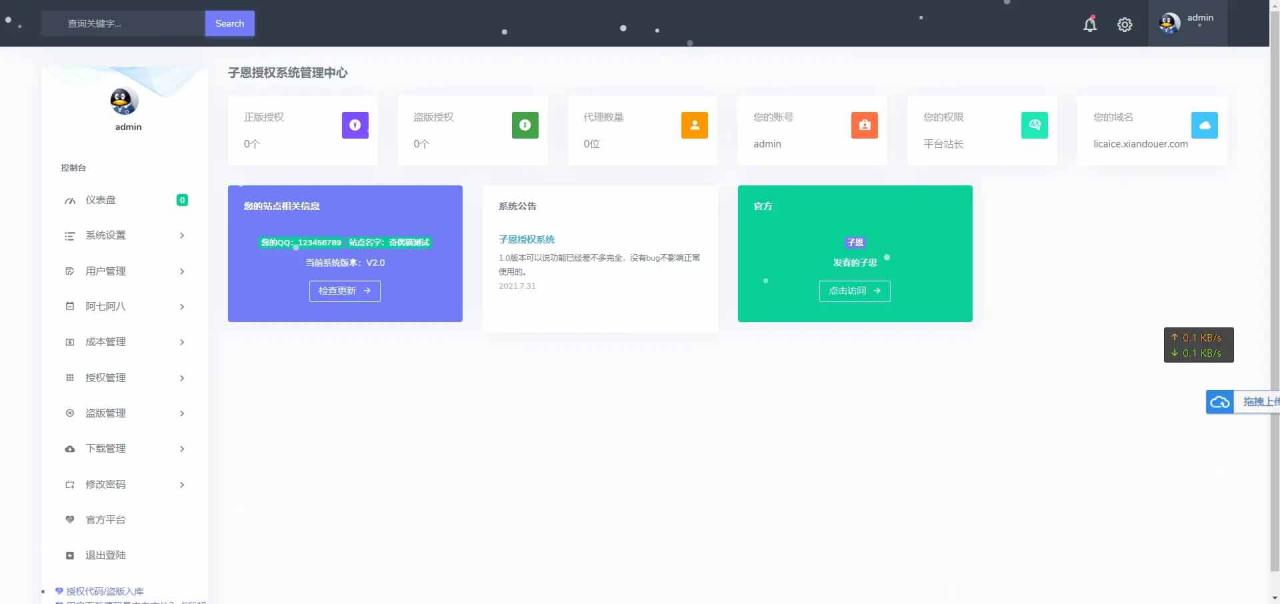Open the settings gear icon

[x=1125, y=24]
